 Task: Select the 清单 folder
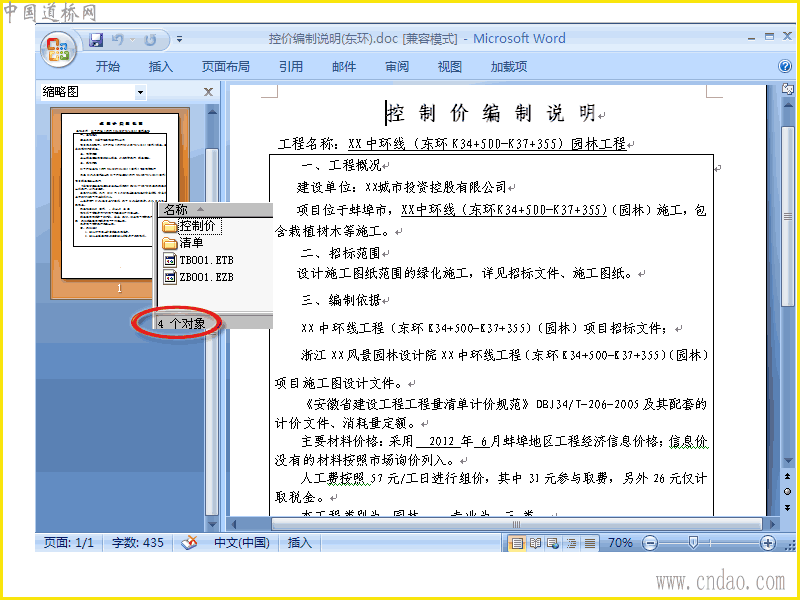click(183, 243)
